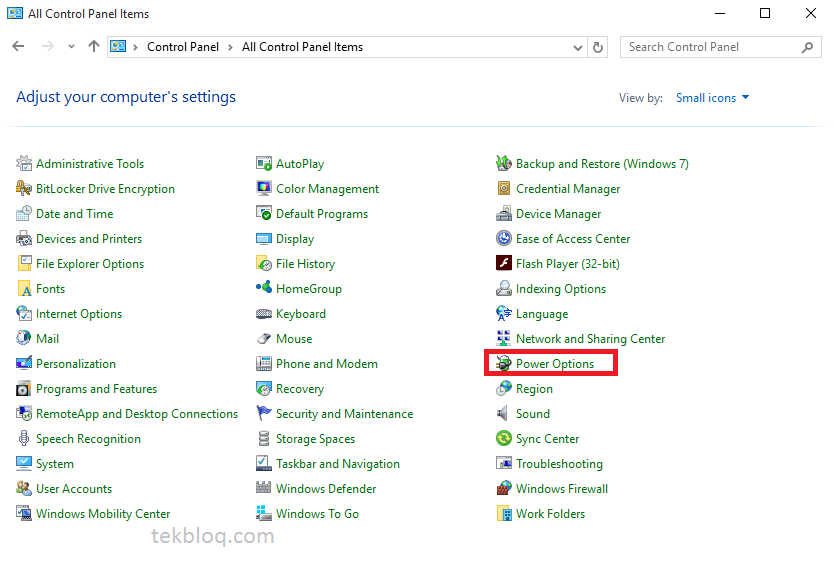Click the Mail icon
Screen dimensions: 834x567
[24, 338]
